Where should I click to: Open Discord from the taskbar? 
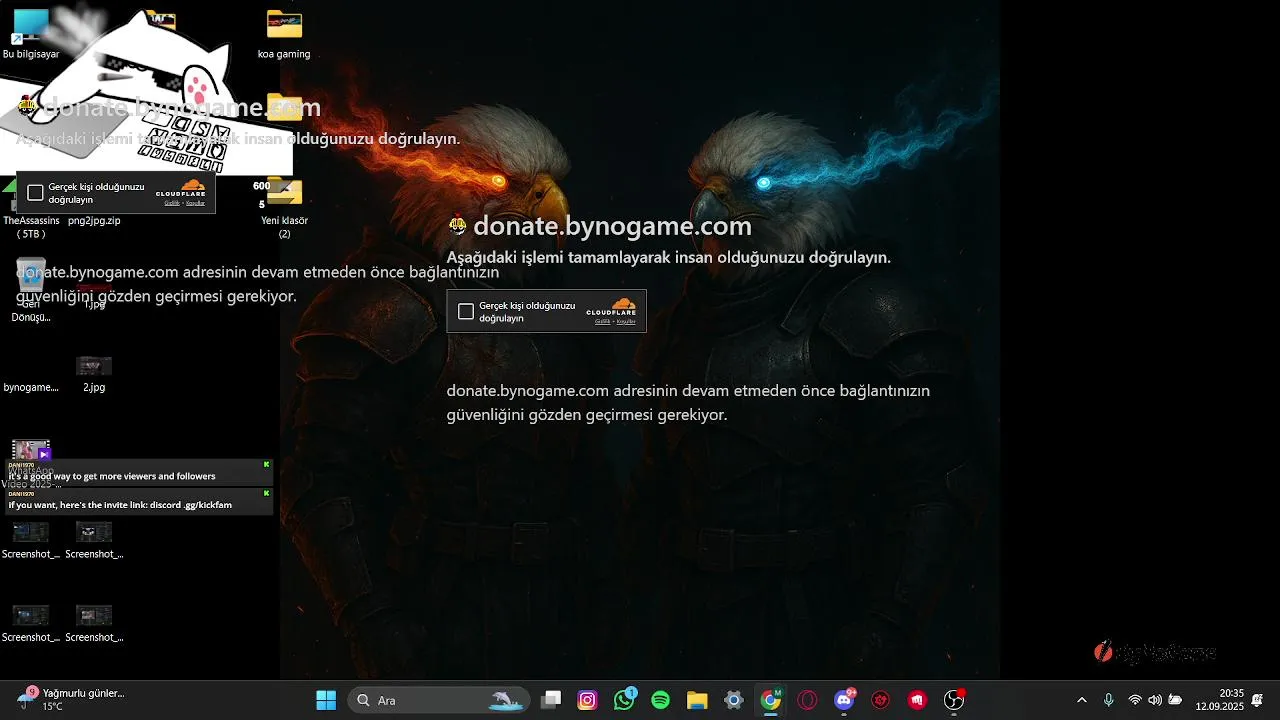tap(844, 700)
